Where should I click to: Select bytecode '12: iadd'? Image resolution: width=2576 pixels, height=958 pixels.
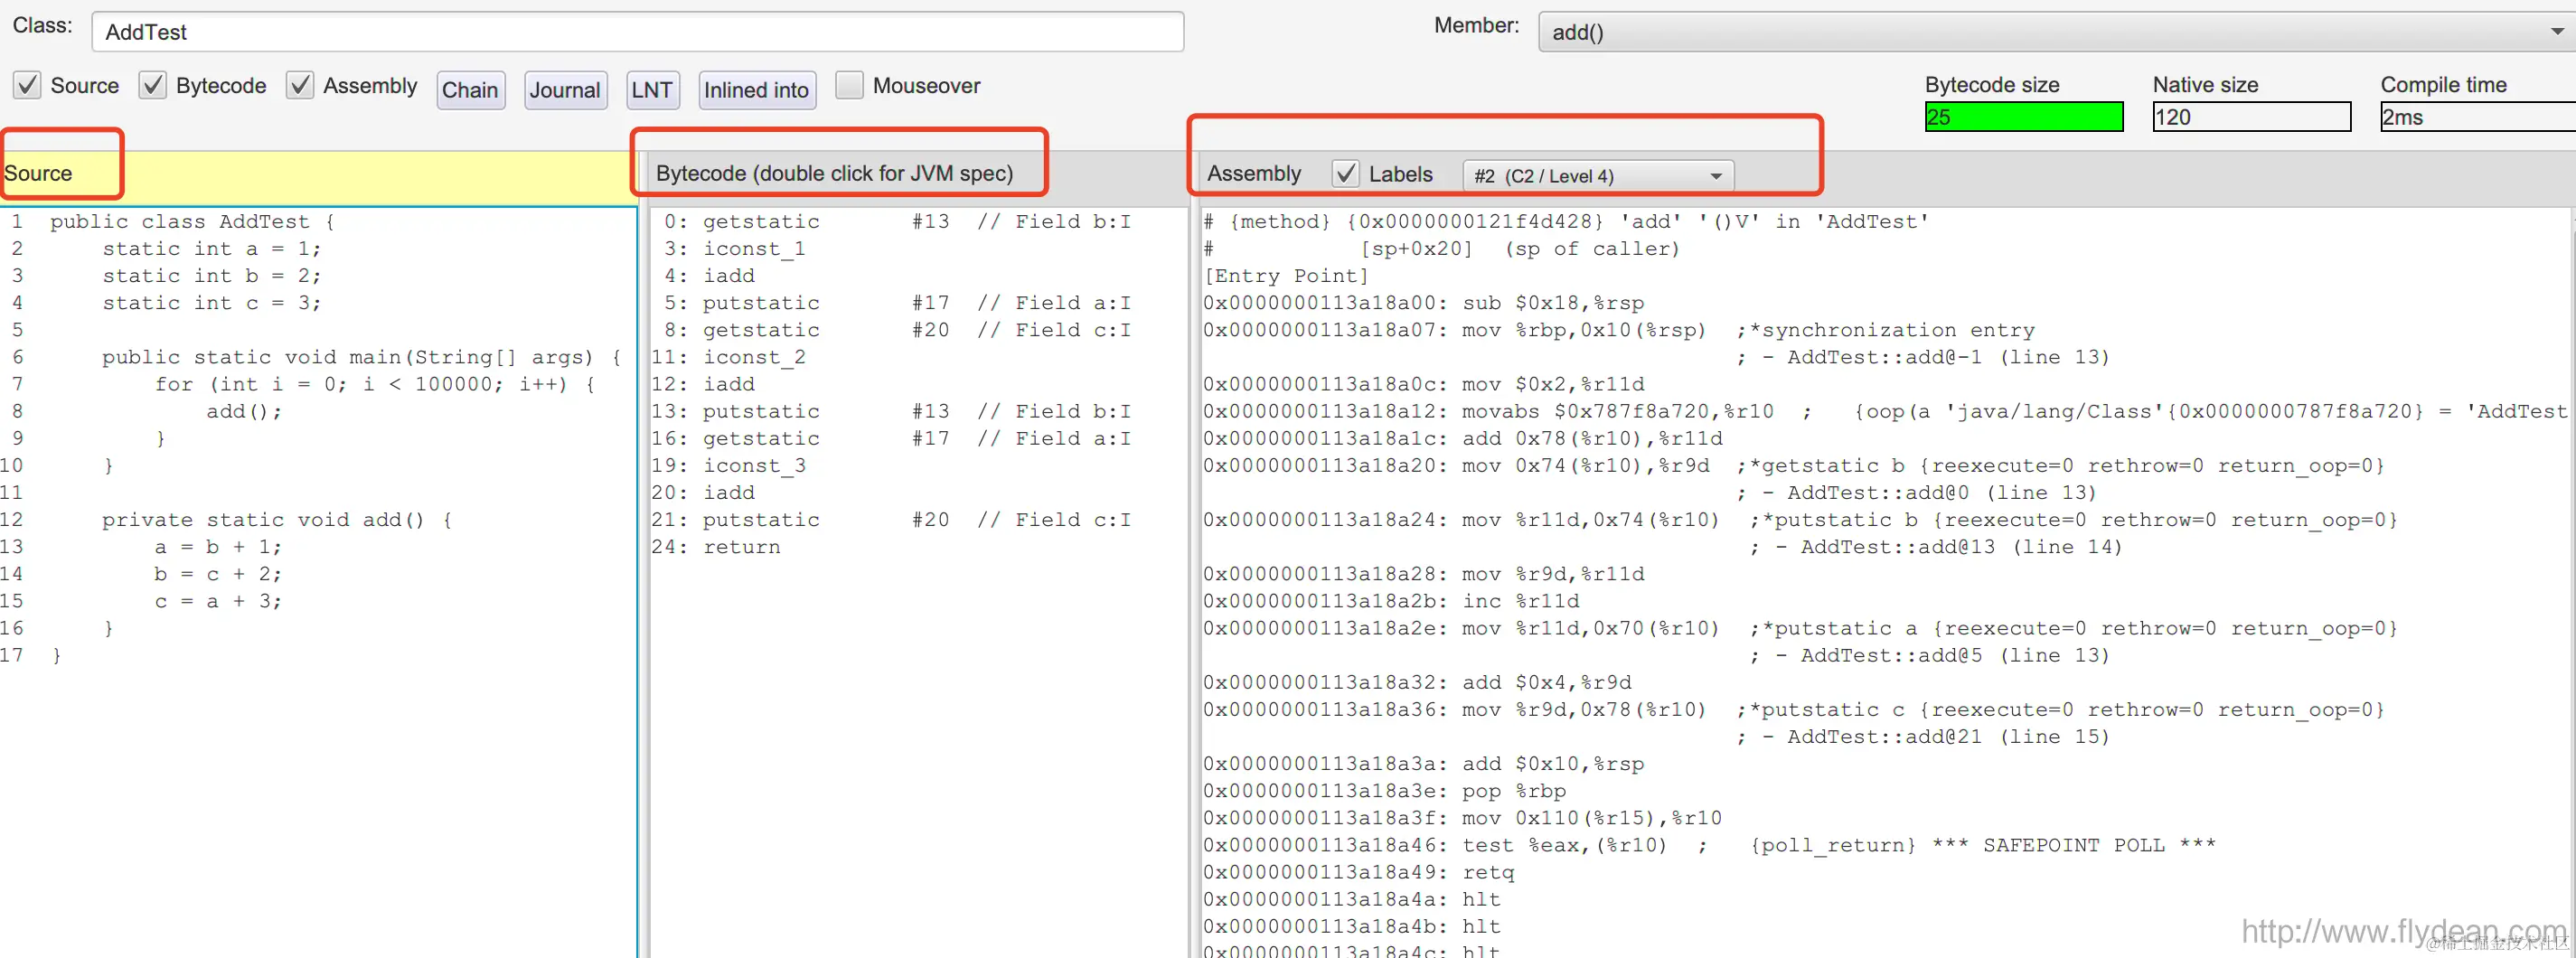(703, 384)
